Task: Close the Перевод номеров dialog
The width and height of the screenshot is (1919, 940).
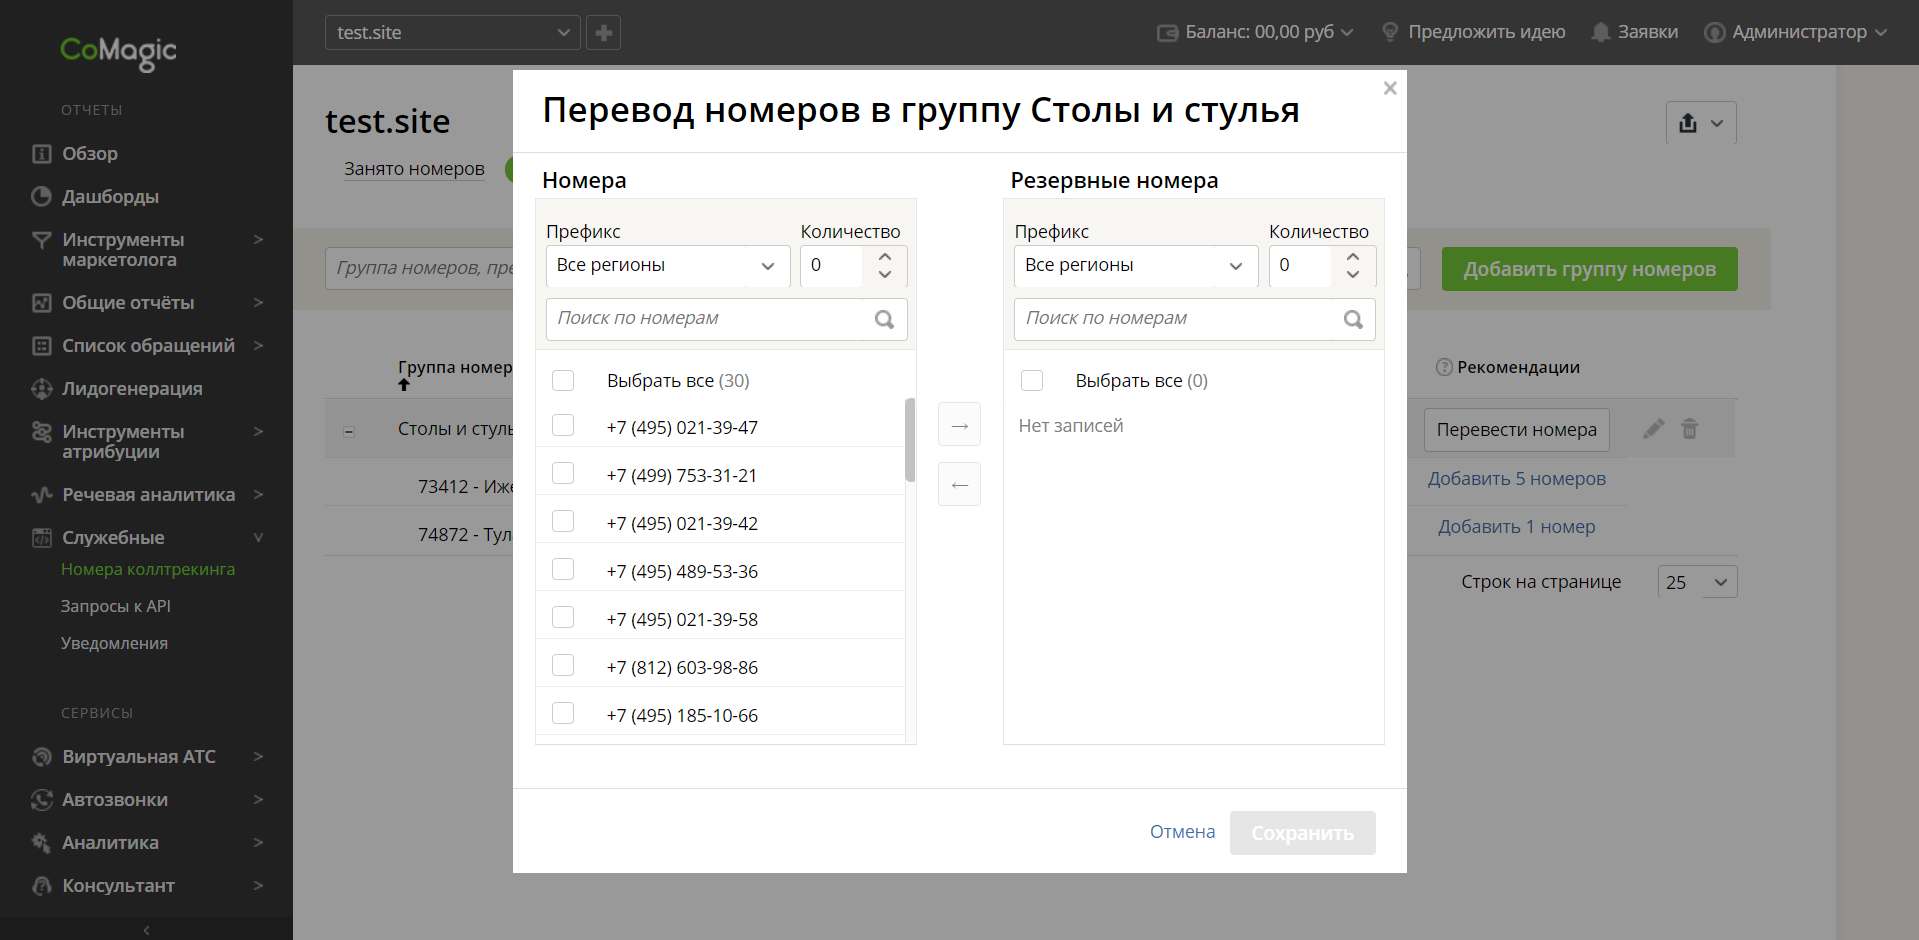Action: point(1390,88)
